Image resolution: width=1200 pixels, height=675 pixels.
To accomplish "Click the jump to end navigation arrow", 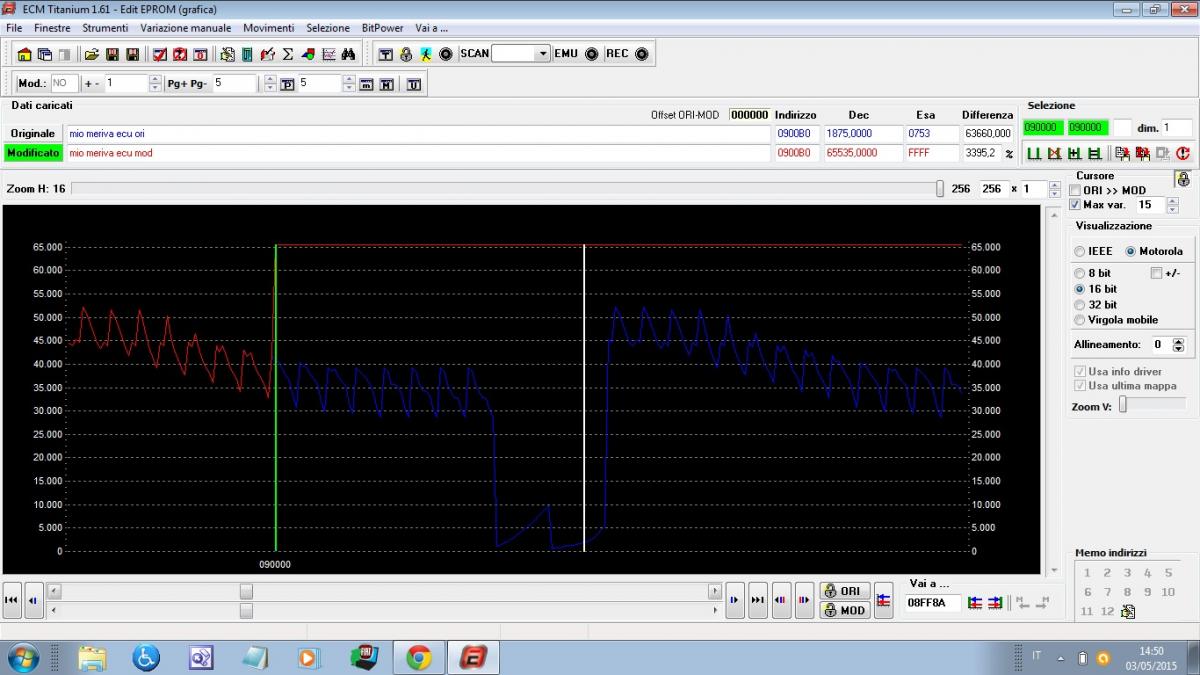I will pyautogui.click(x=758, y=600).
